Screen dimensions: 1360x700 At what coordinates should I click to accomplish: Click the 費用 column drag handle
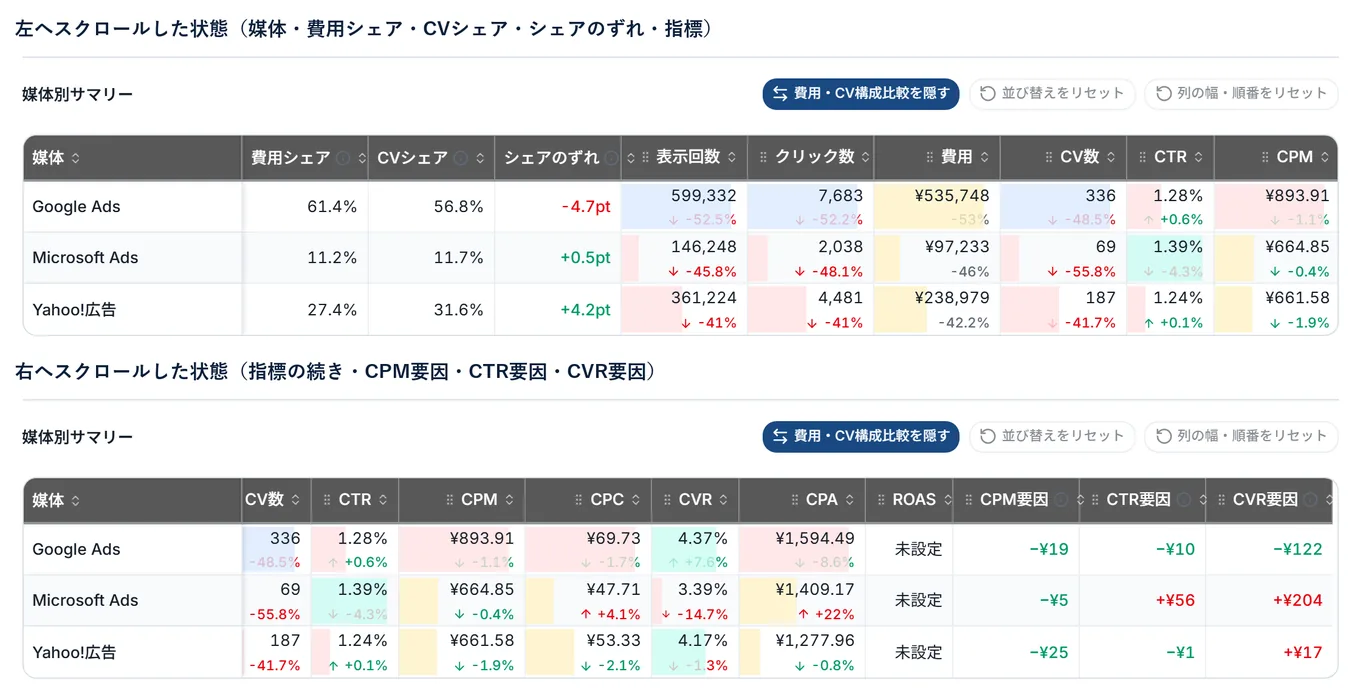point(930,158)
